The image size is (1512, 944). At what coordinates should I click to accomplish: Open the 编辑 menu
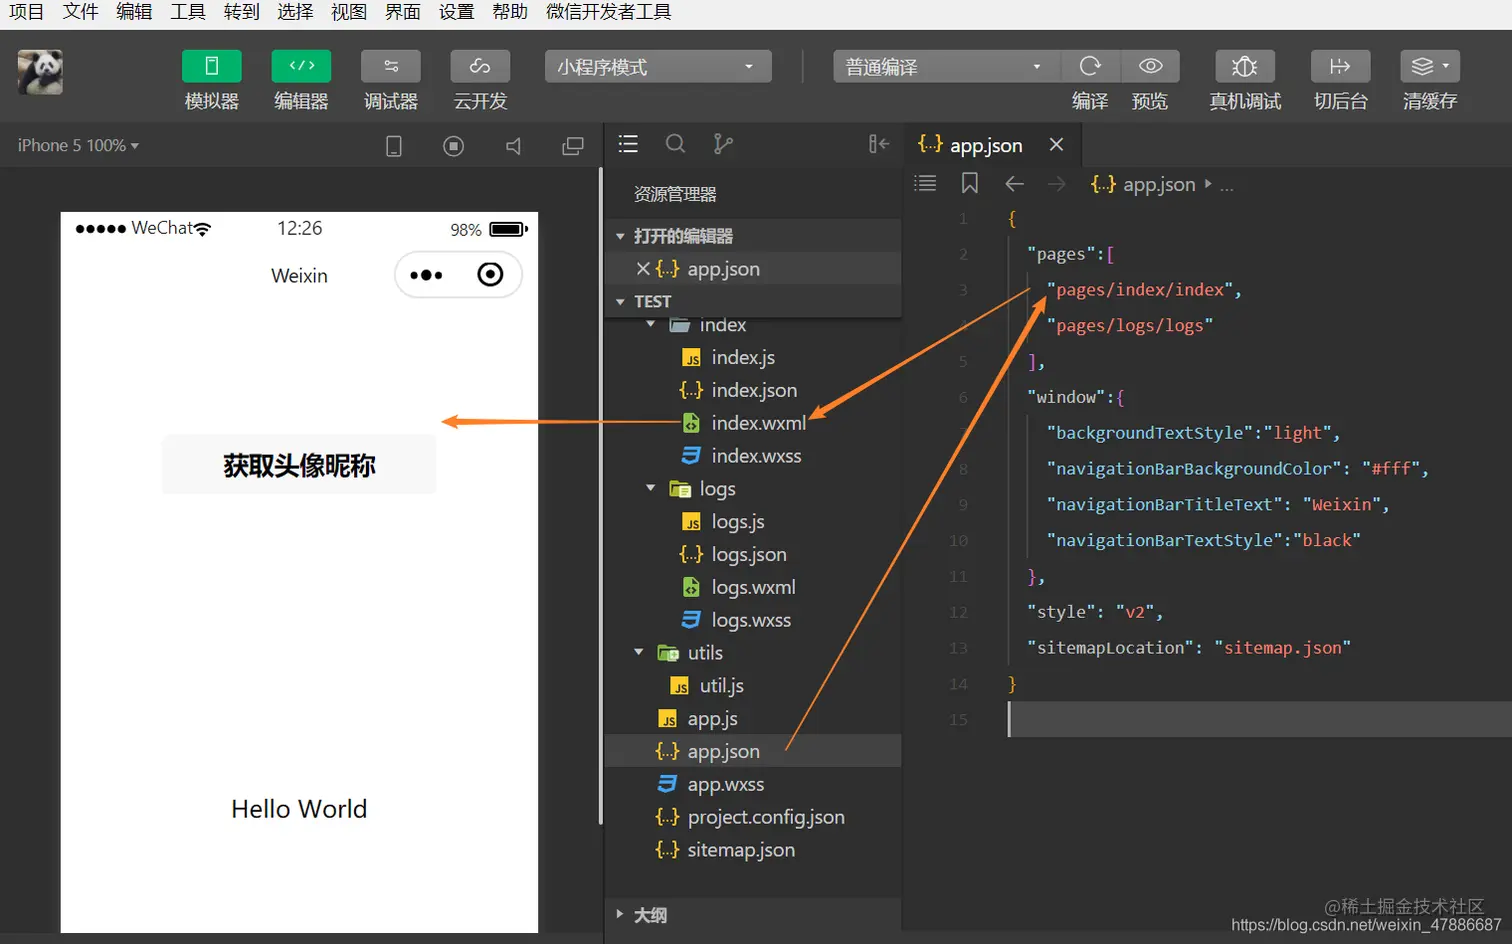(134, 12)
